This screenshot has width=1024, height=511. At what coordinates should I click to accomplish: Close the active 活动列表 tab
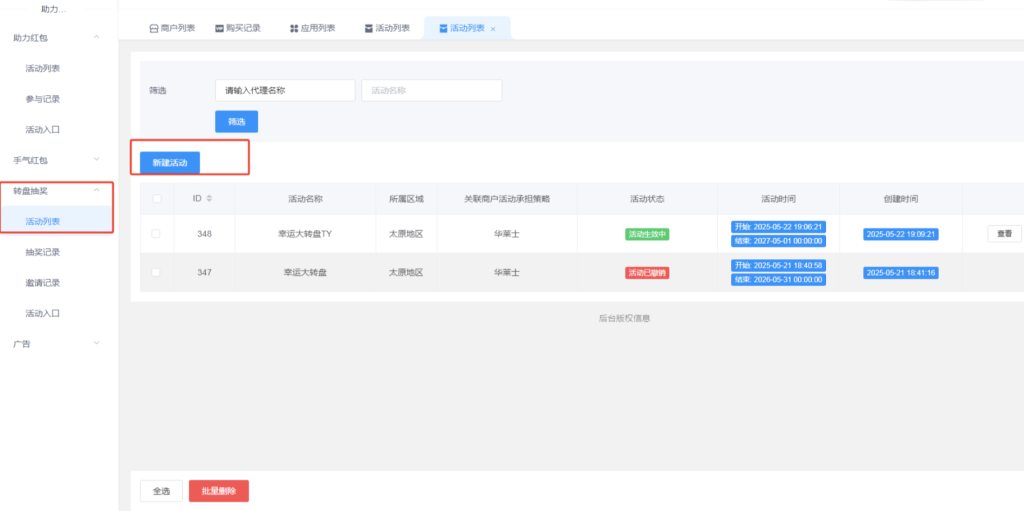pyautogui.click(x=493, y=29)
